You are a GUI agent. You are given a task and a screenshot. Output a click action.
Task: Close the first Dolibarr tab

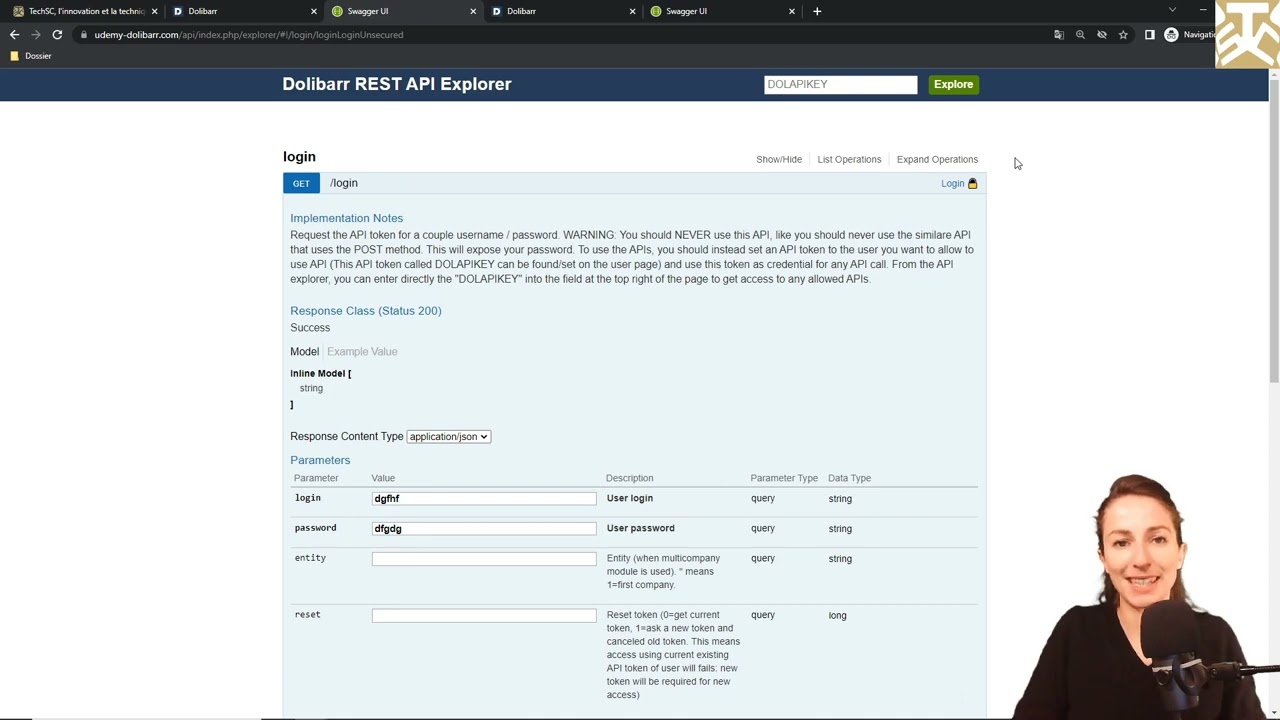click(x=313, y=11)
